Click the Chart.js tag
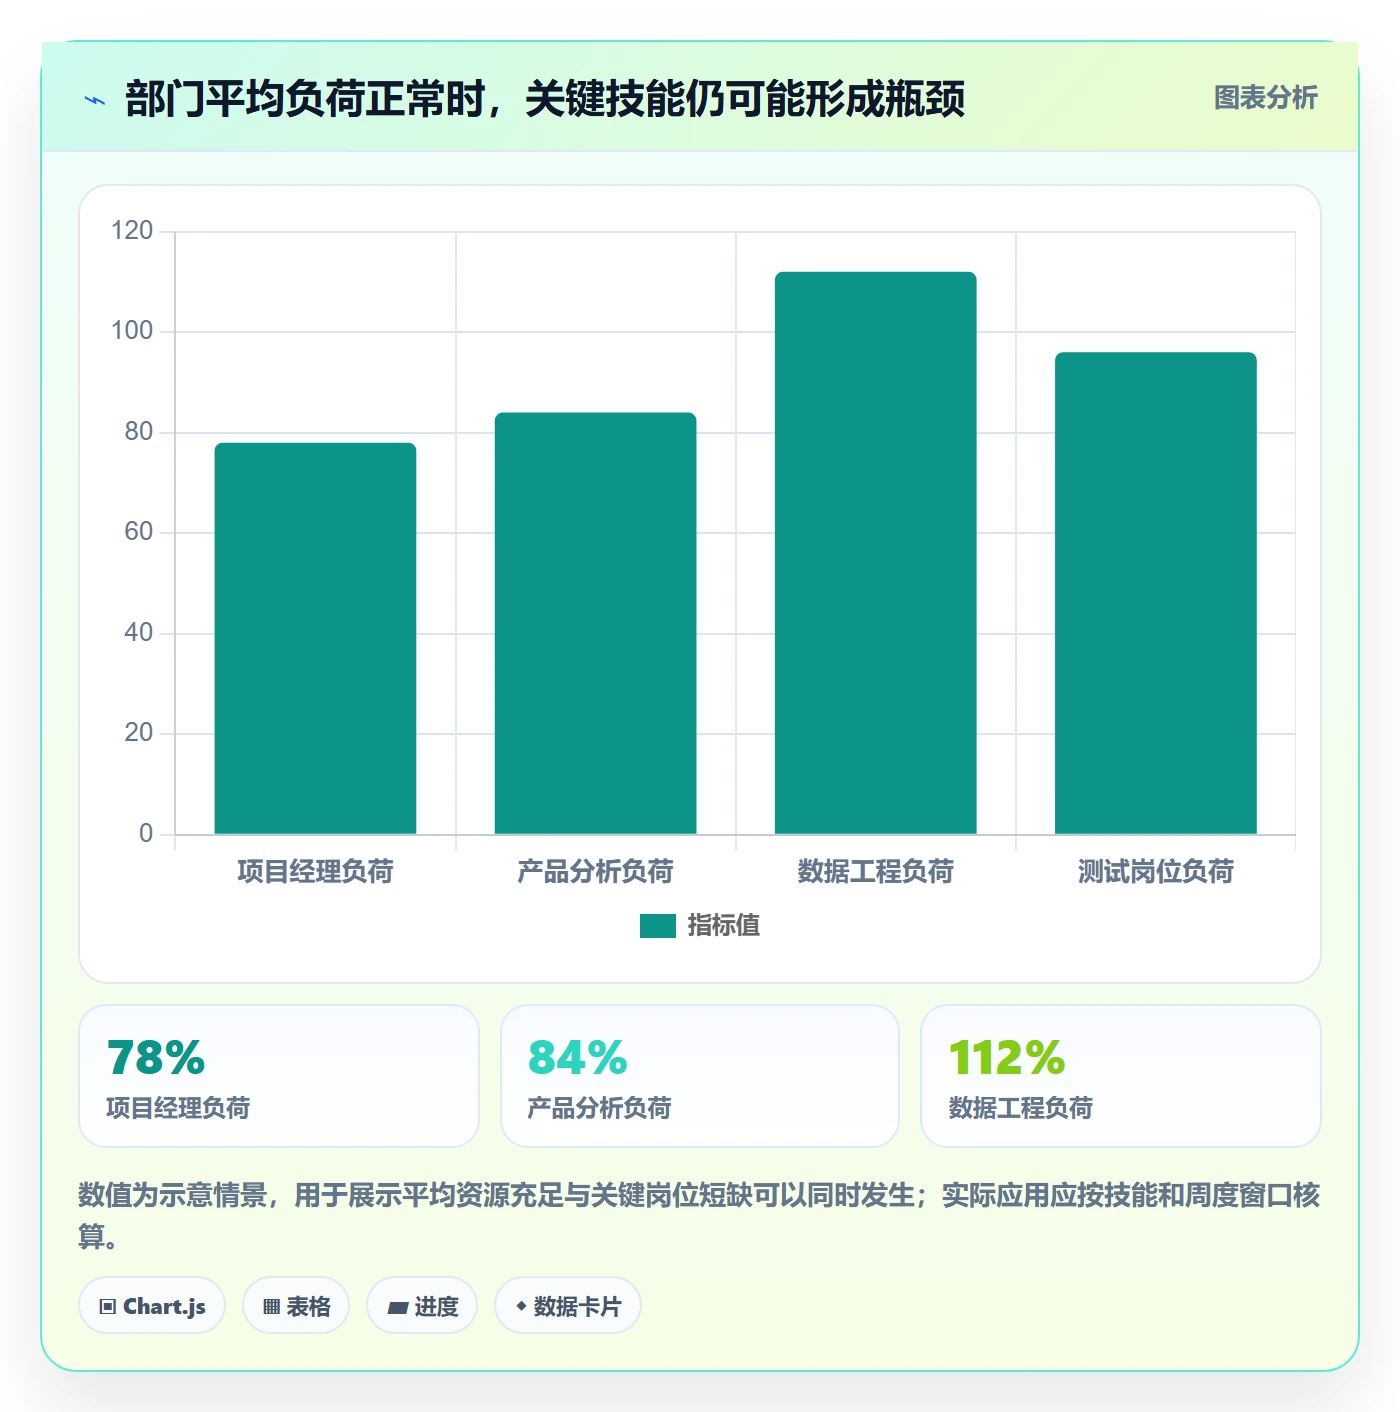Viewport: 1400px width, 1412px height. 152,1306
